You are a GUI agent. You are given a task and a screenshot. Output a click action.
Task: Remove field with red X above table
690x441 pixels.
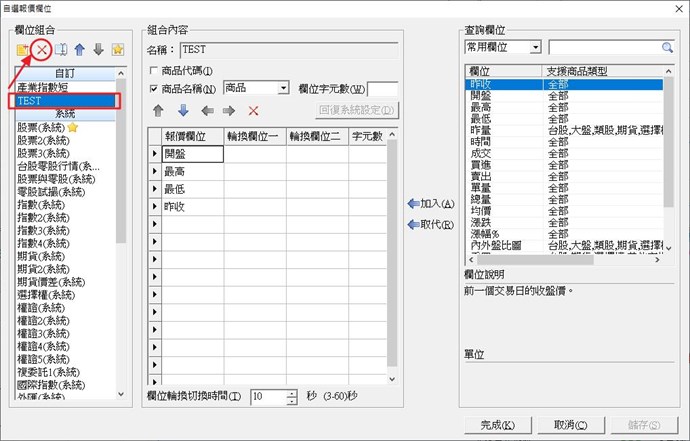pyautogui.click(x=253, y=111)
